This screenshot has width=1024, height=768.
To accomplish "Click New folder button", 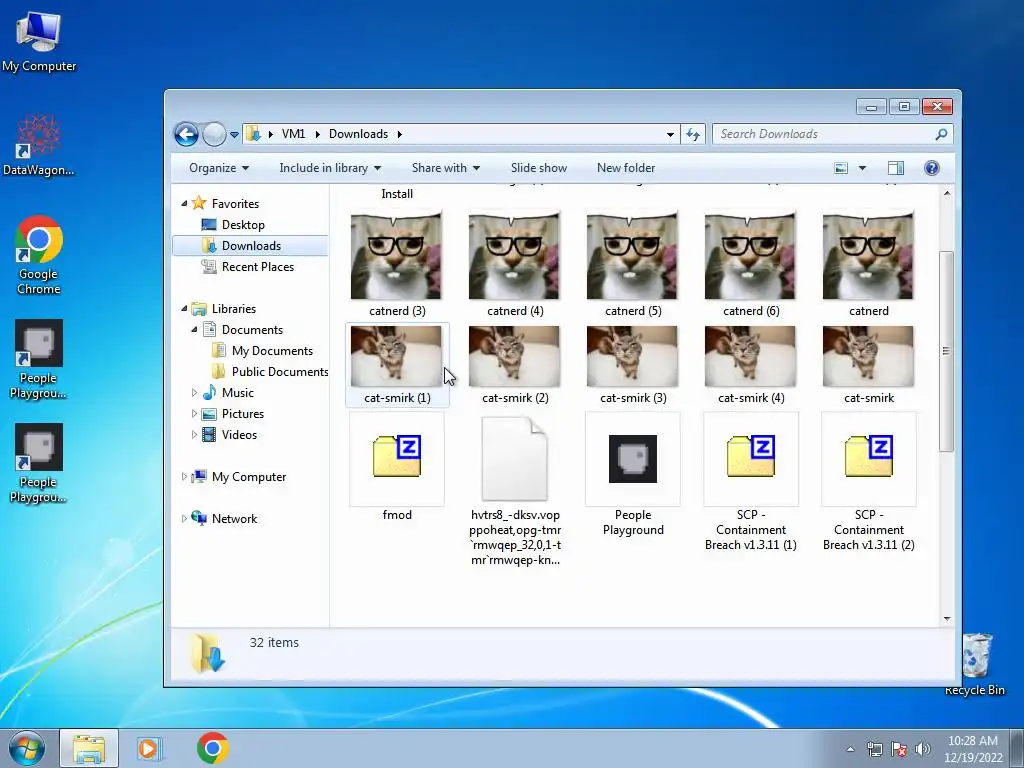I will pyautogui.click(x=626, y=168).
